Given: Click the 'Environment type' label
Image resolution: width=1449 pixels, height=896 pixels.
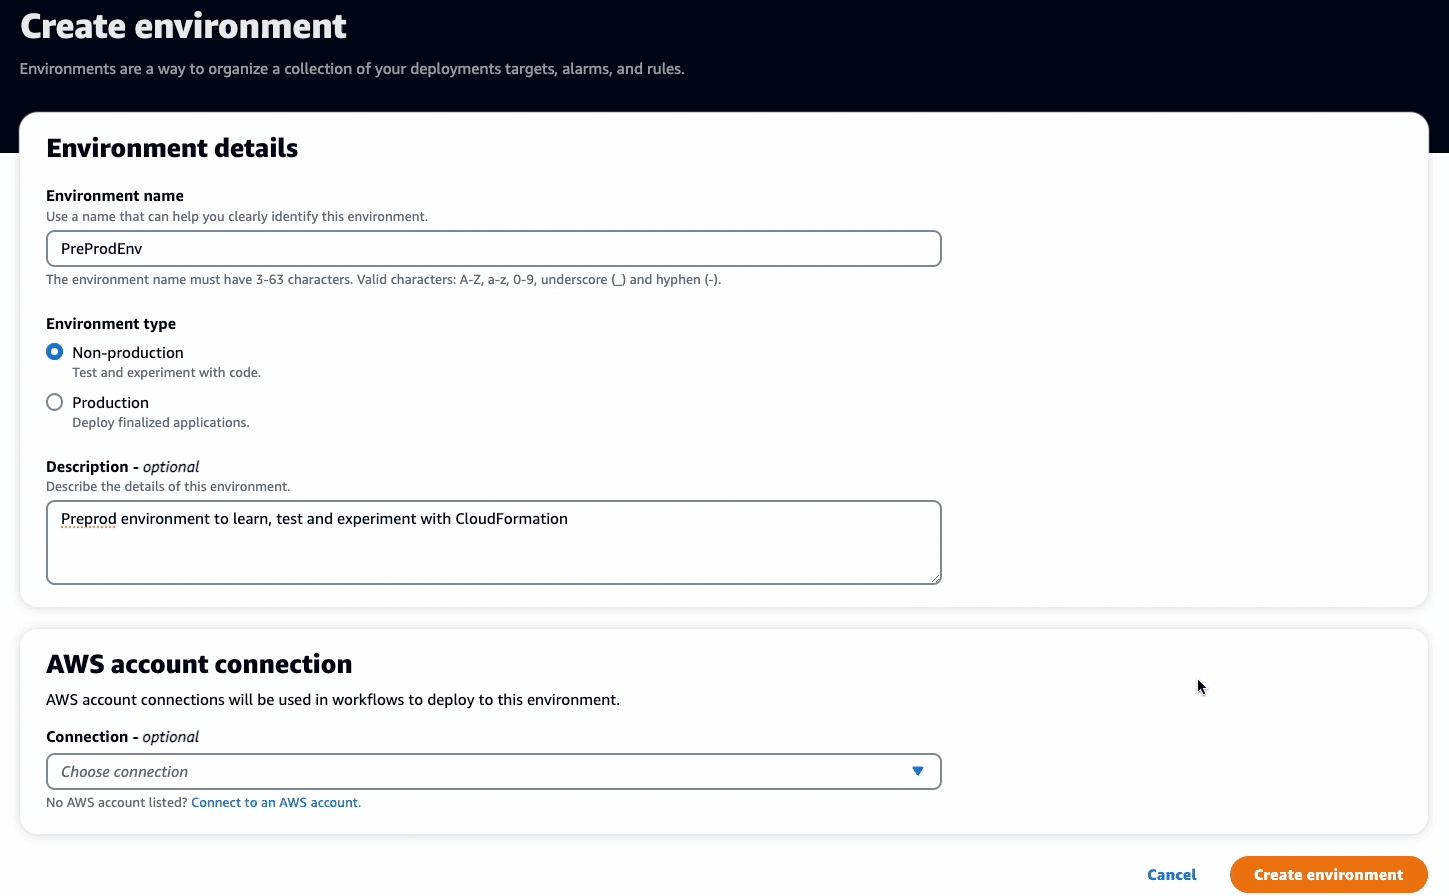Looking at the screenshot, I should tap(111, 324).
